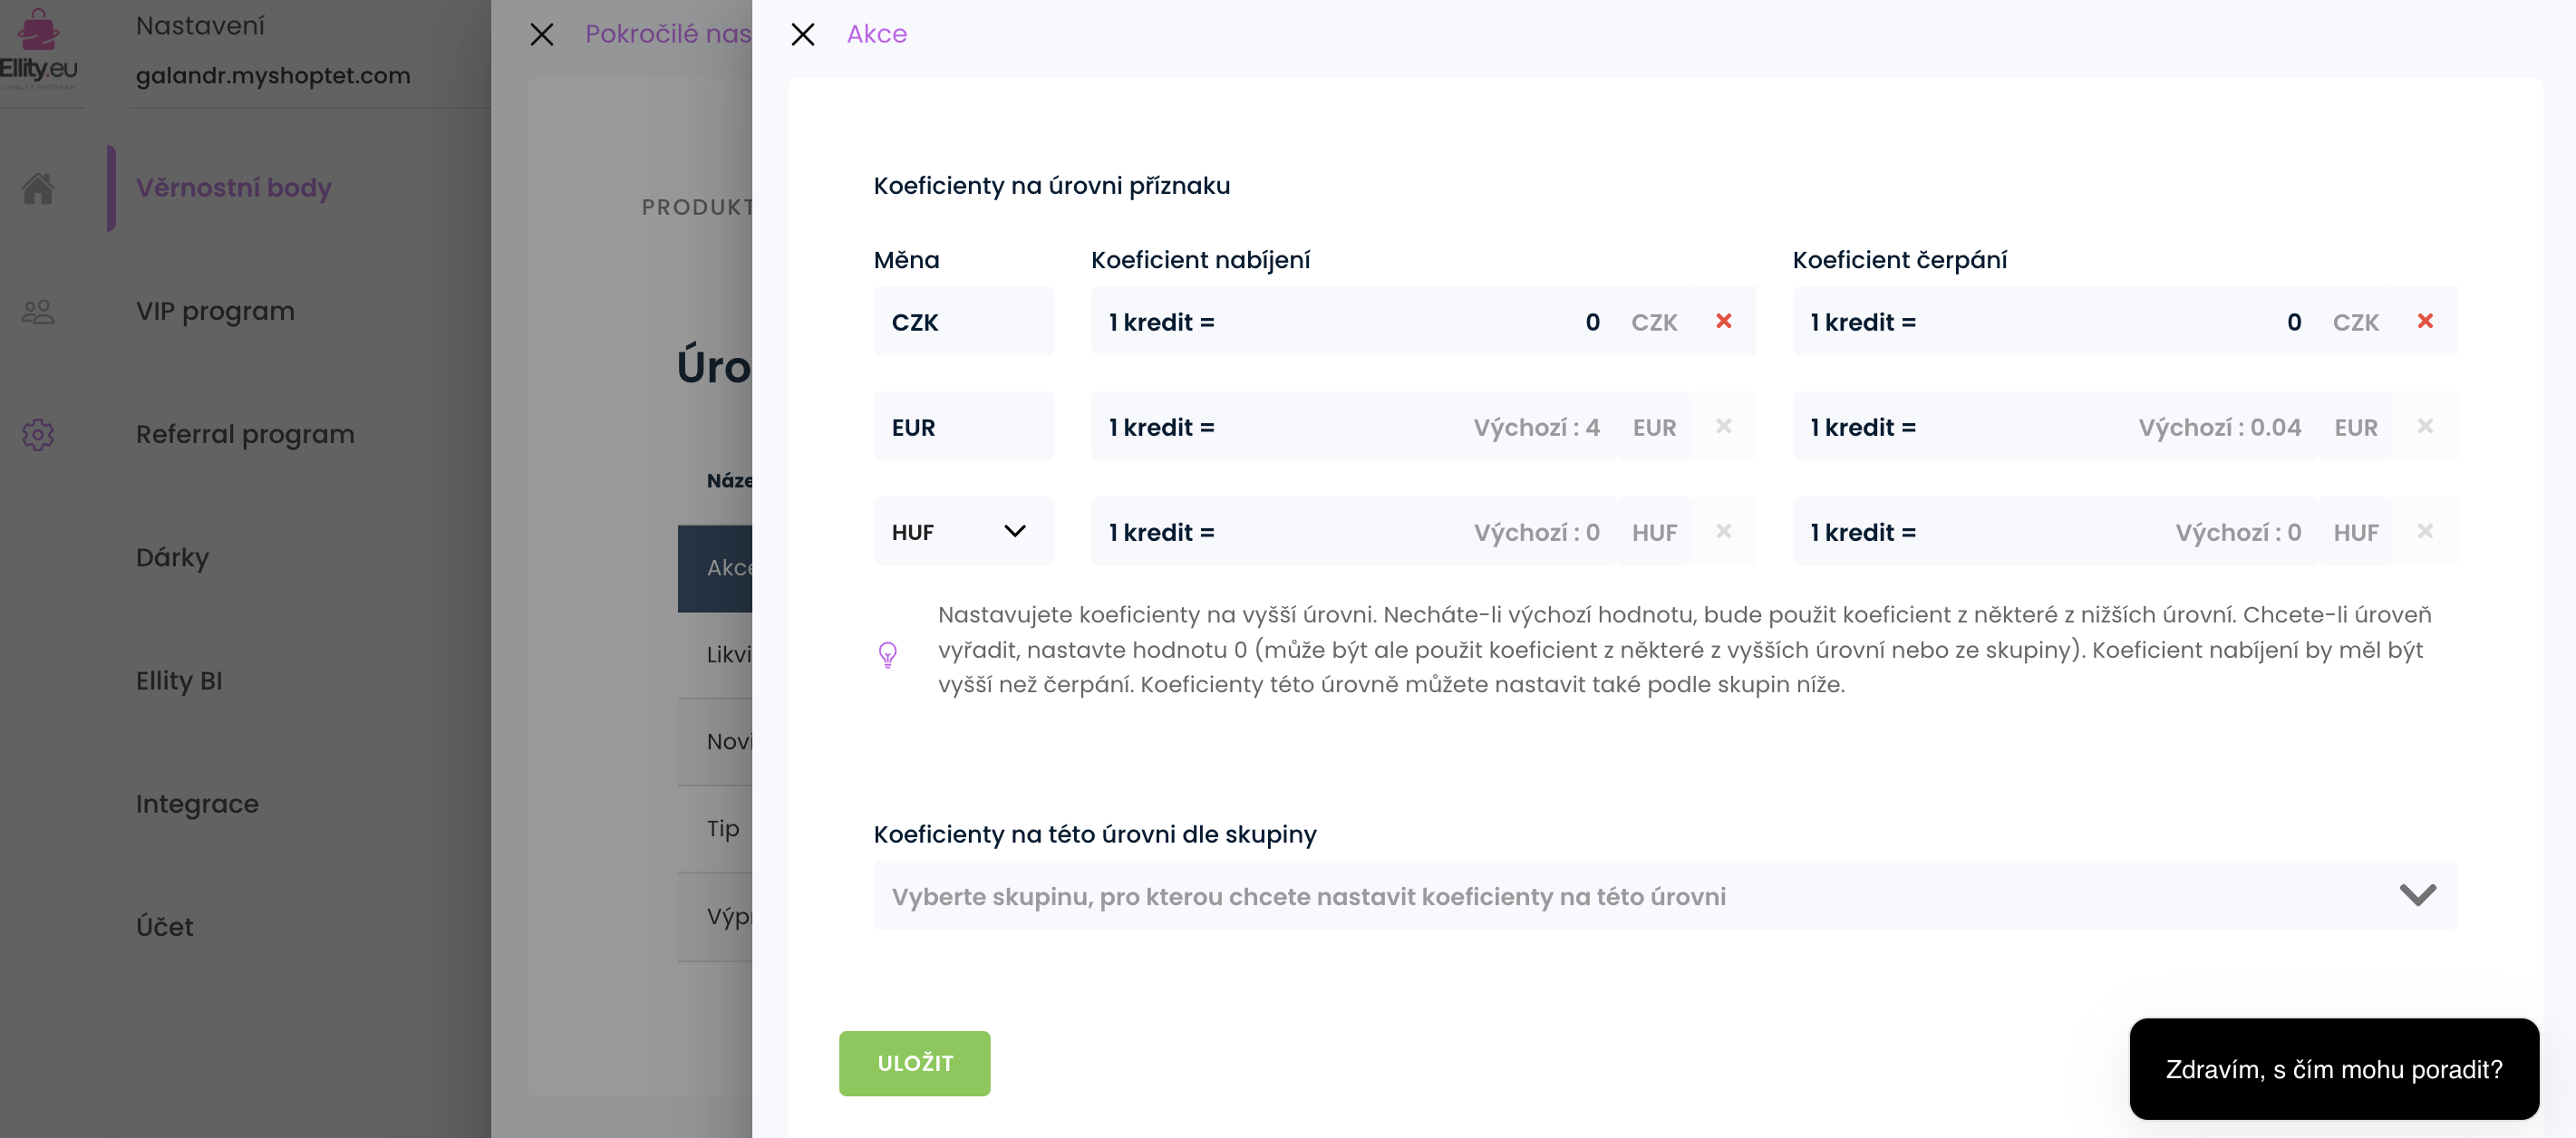Click the Ellity.eu logo

coord(38,50)
